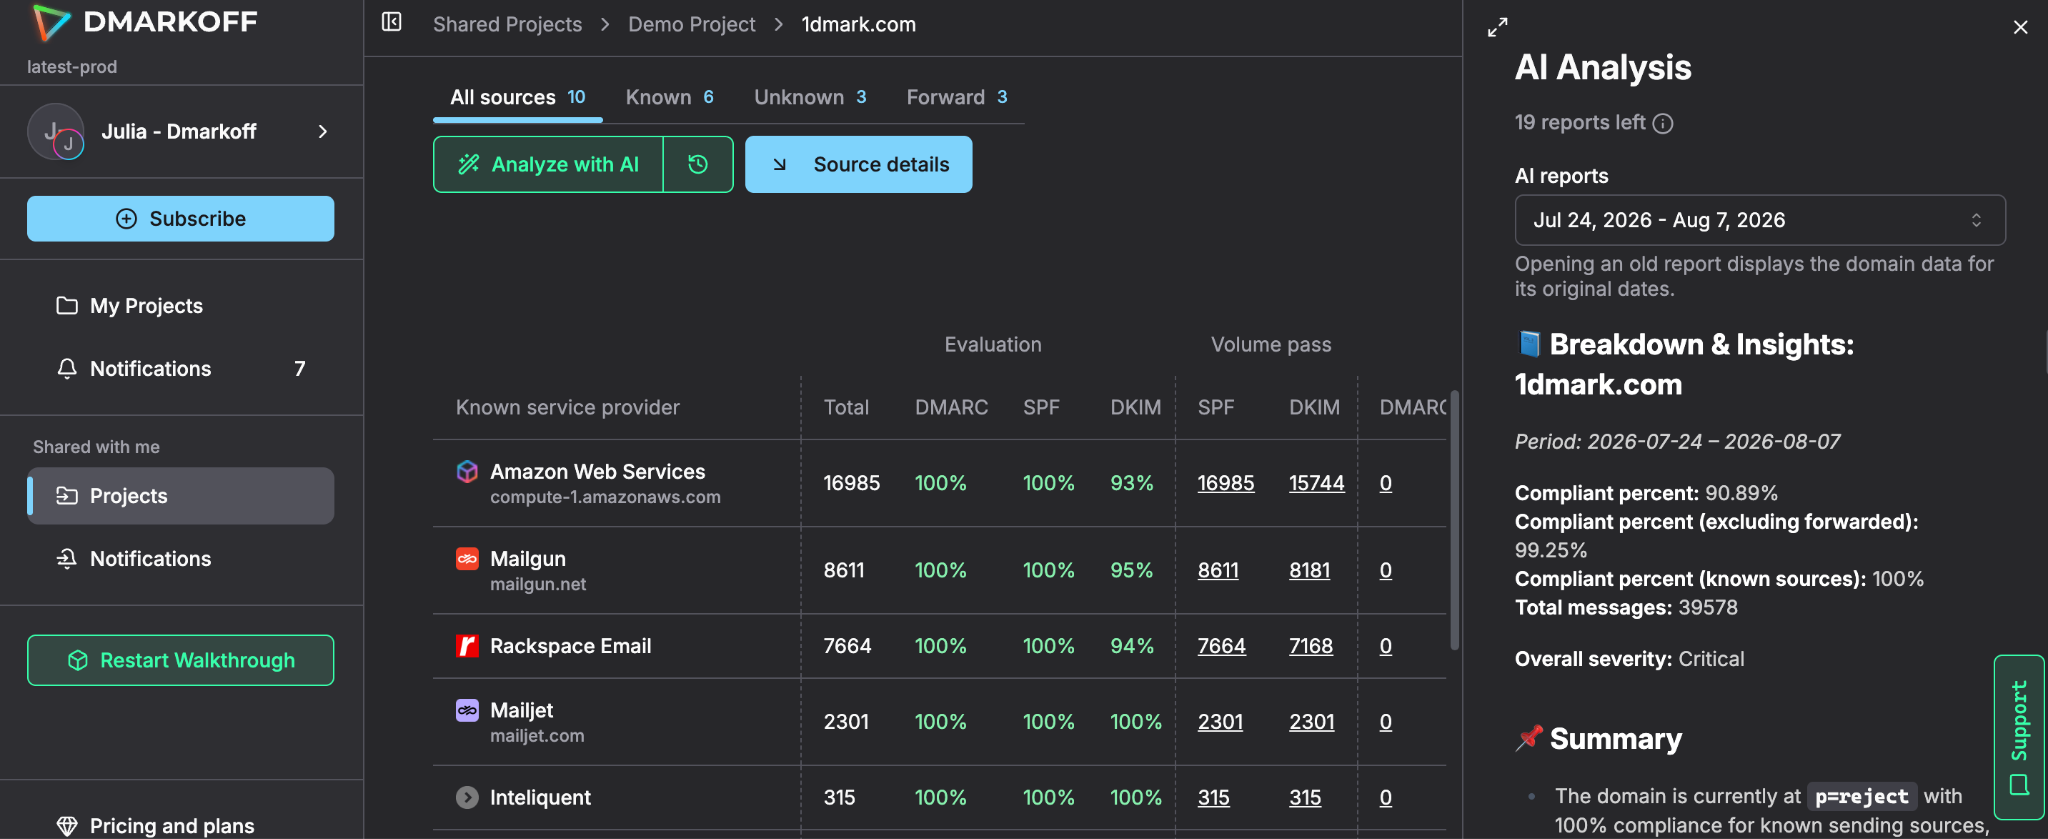Open Notifications with 7 unread

click(x=181, y=369)
